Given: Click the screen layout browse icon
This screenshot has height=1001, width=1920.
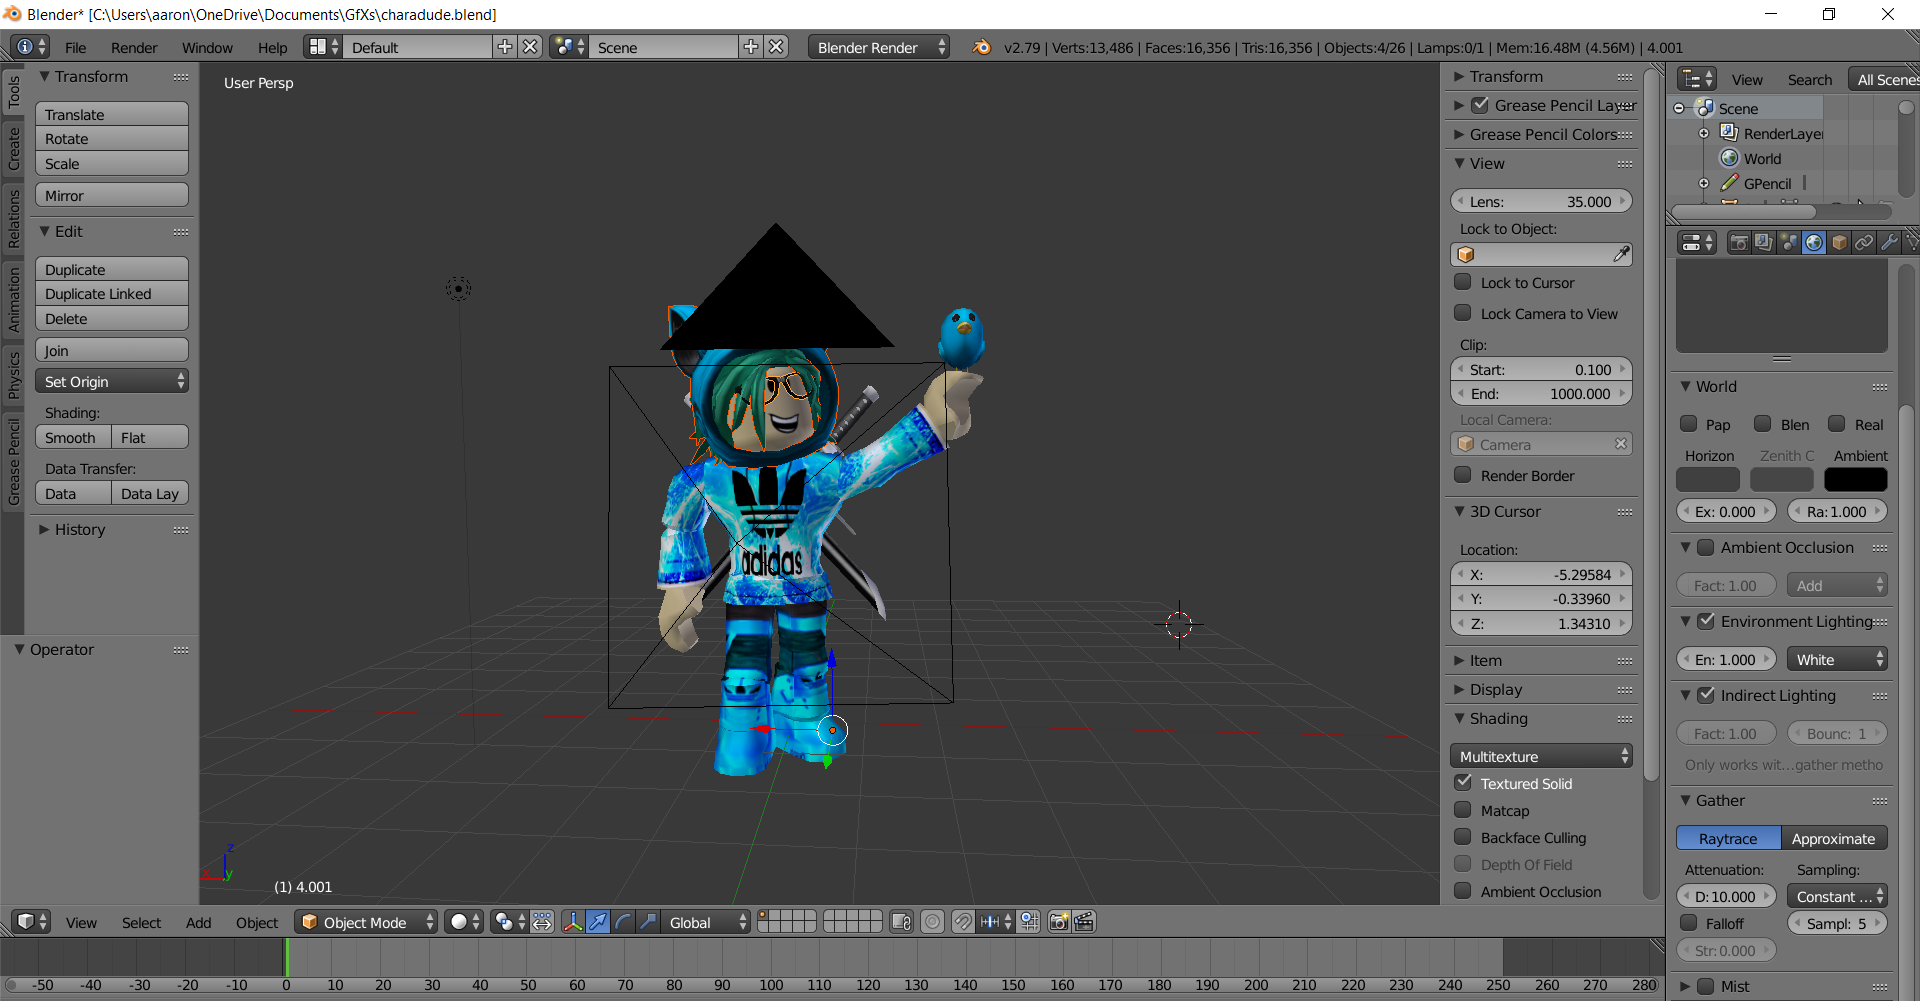Looking at the screenshot, I should tap(323, 47).
